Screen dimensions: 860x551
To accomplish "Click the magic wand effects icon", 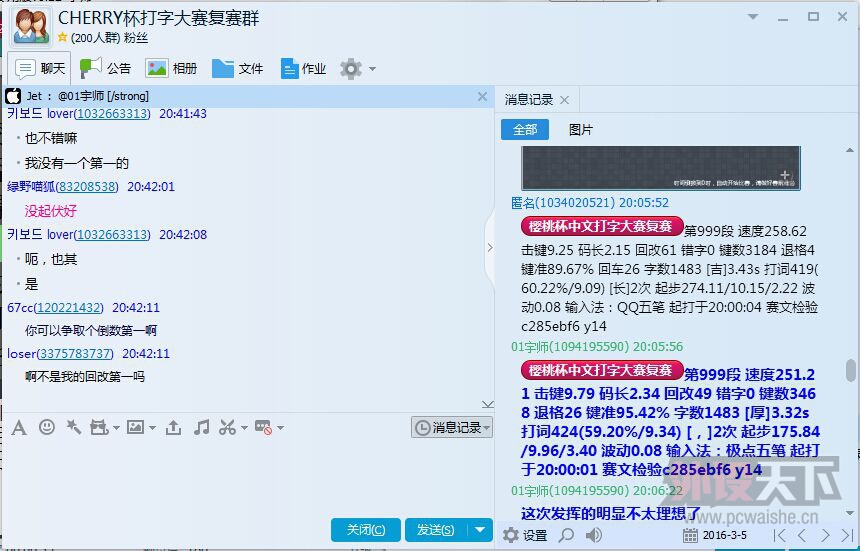I will [x=73, y=428].
